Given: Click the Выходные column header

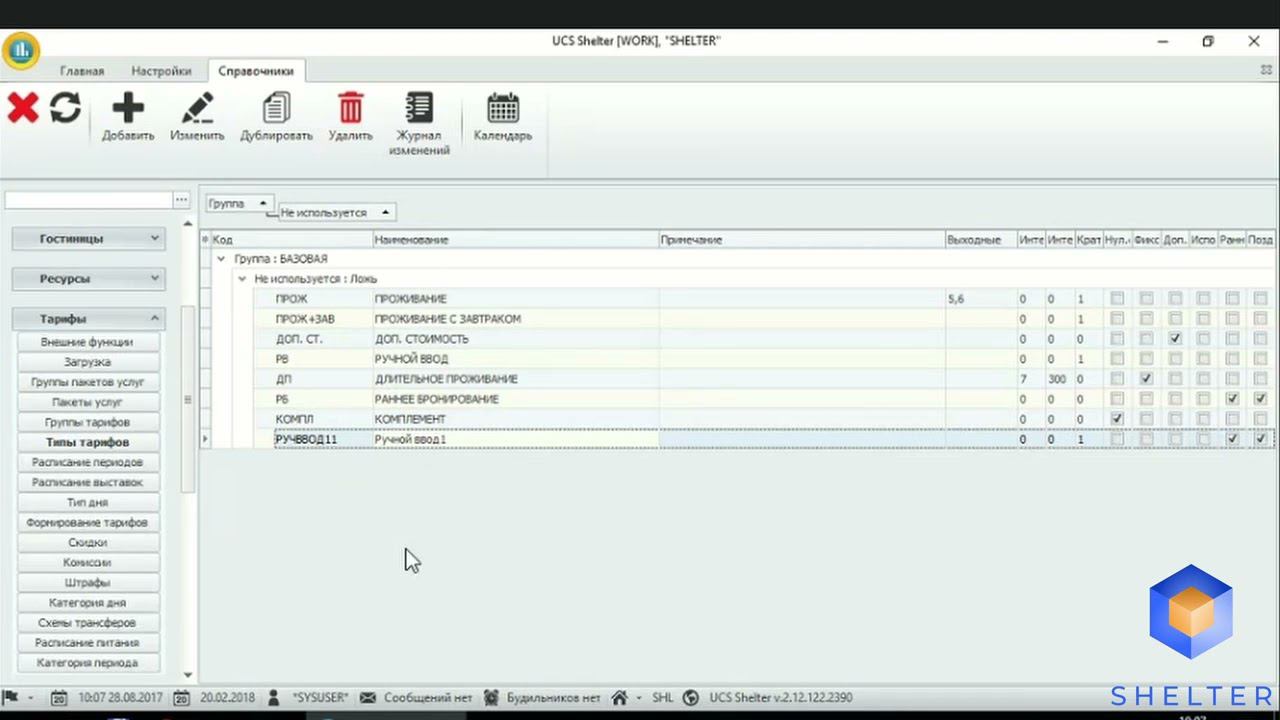Looking at the screenshot, I should pos(981,240).
